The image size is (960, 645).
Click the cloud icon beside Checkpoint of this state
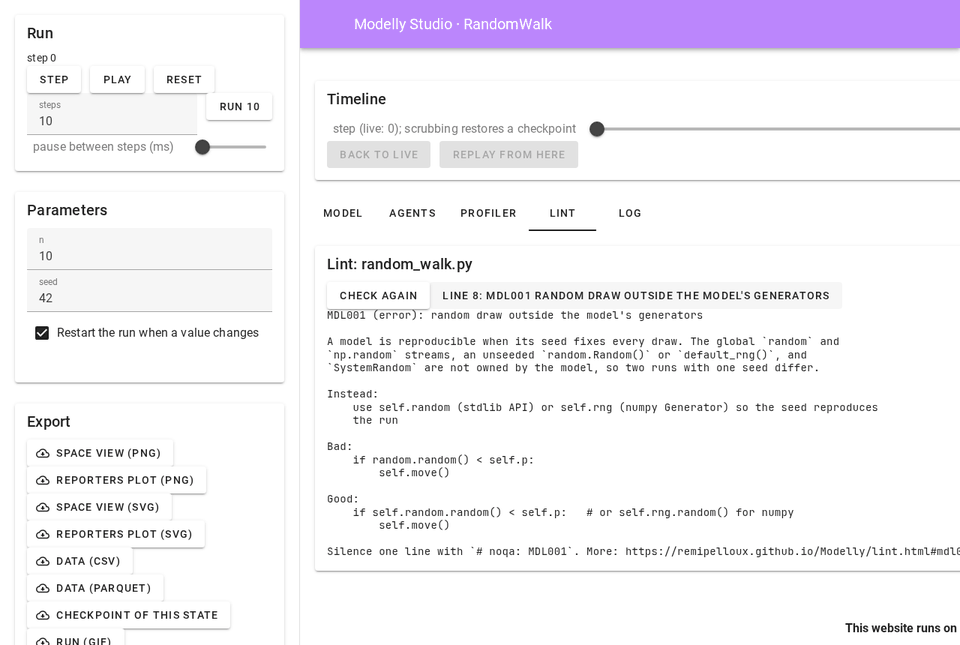[x=43, y=615]
